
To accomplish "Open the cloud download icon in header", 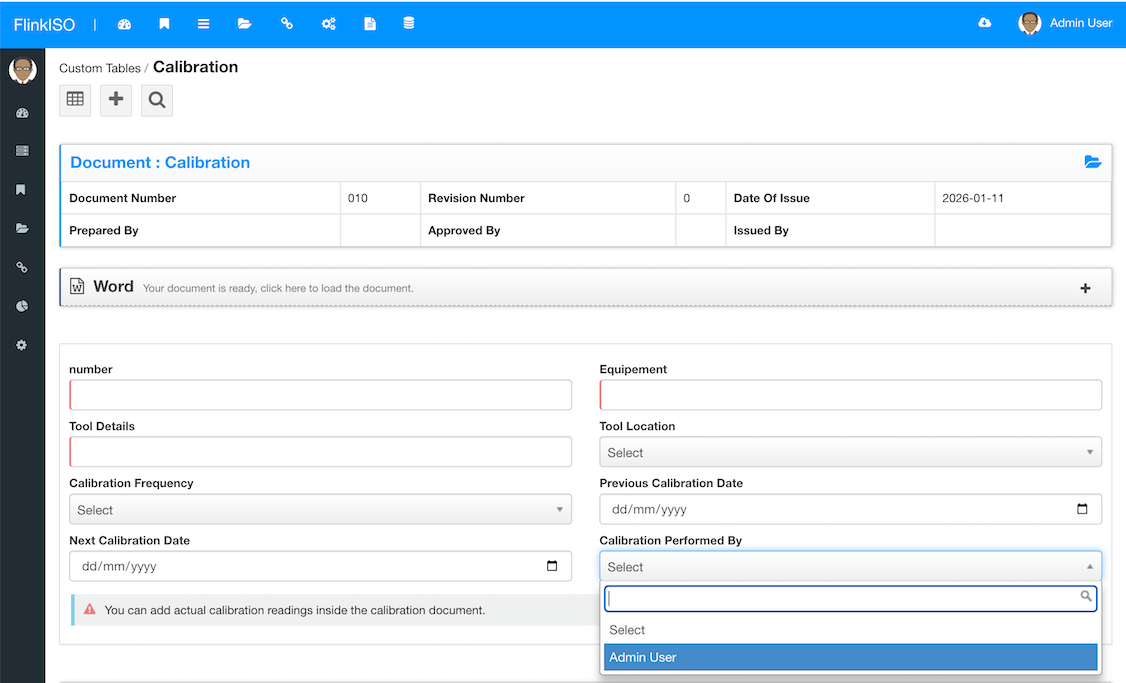I will coord(985,23).
